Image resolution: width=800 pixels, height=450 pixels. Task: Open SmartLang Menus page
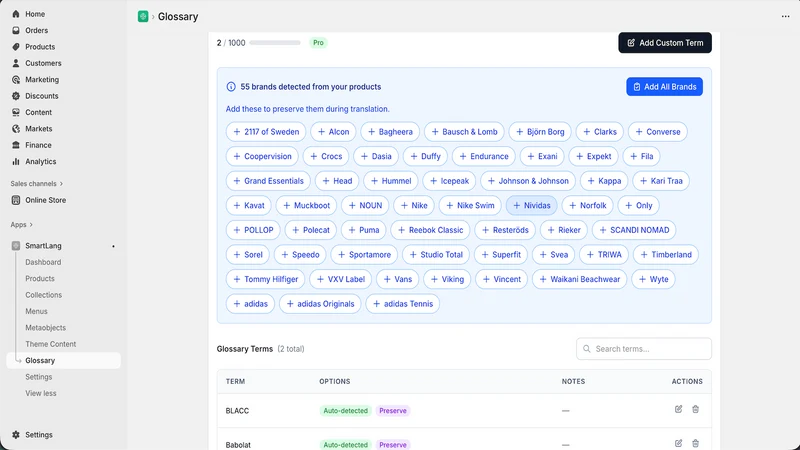(36, 311)
